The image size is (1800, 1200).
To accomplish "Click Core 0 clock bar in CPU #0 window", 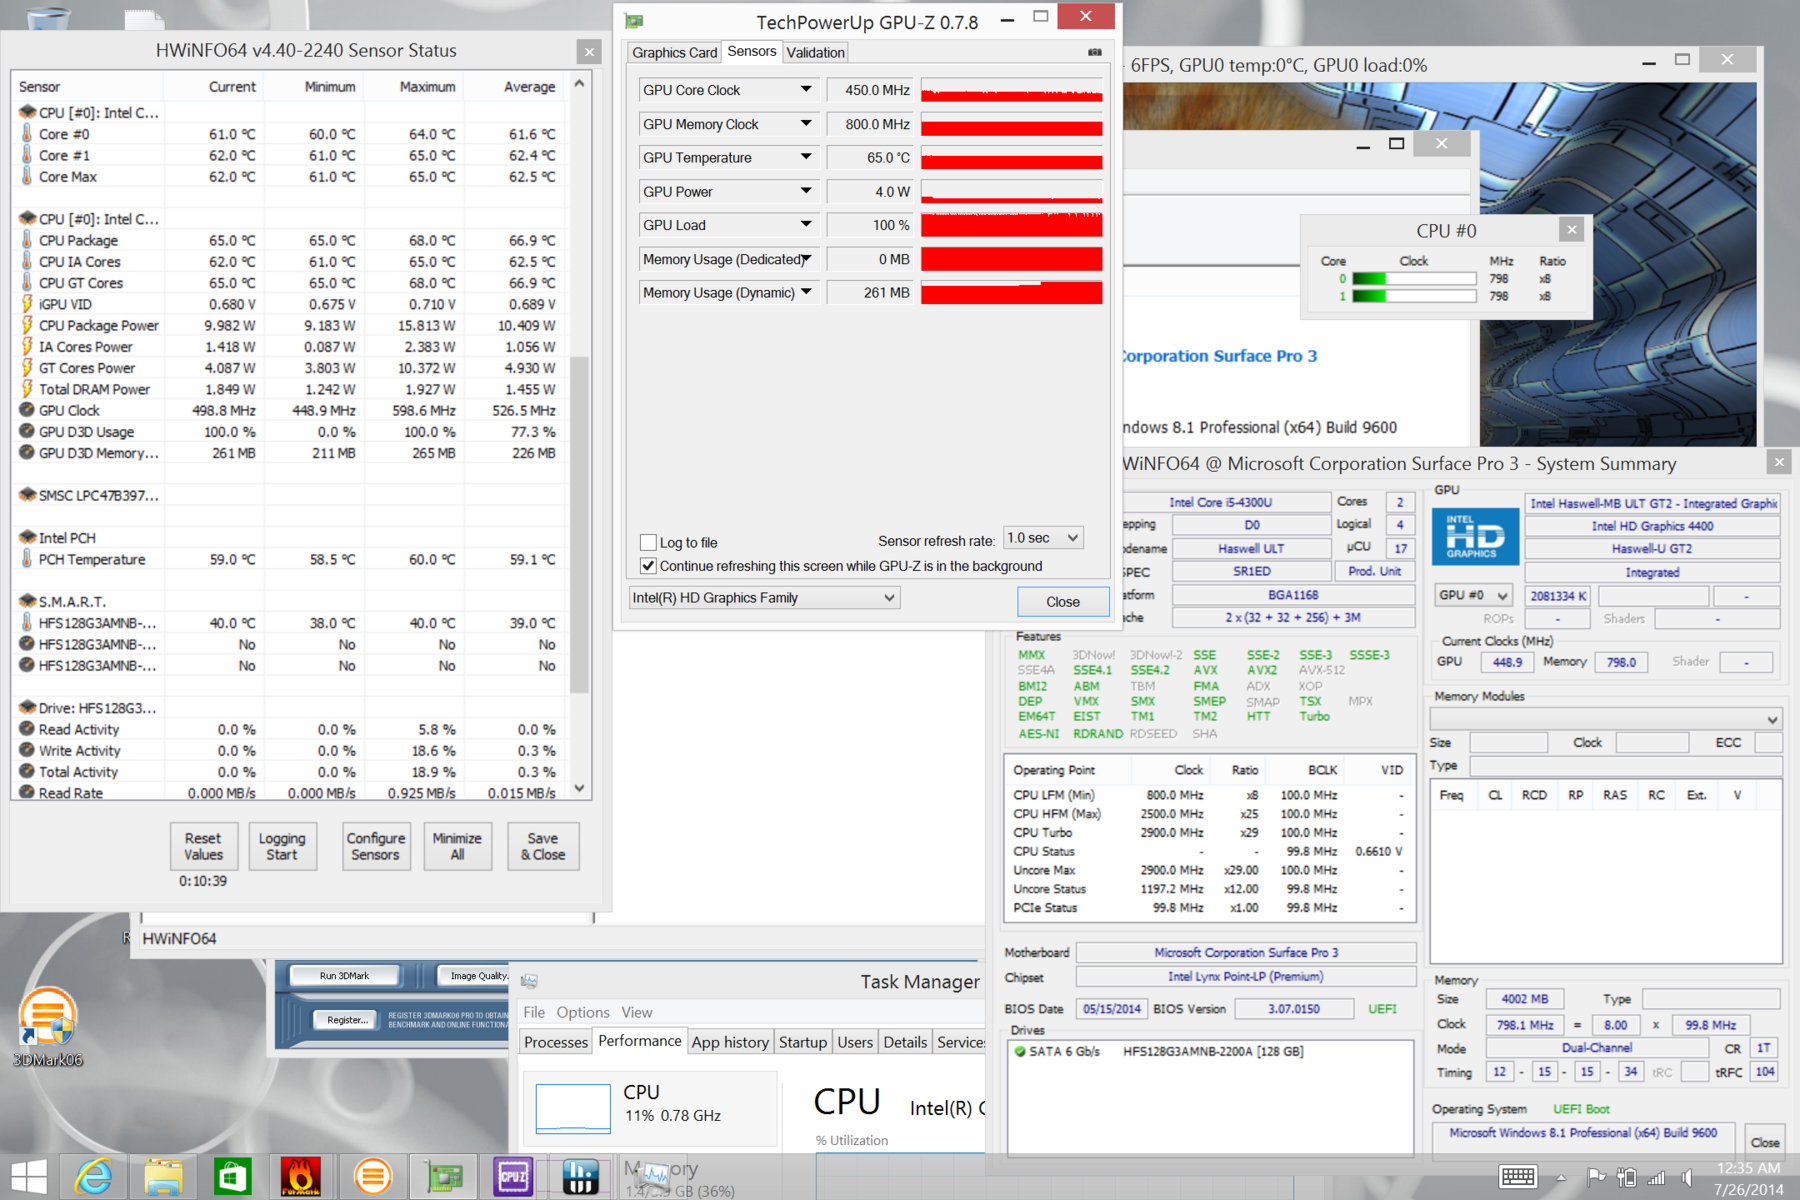I will (1414, 279).
